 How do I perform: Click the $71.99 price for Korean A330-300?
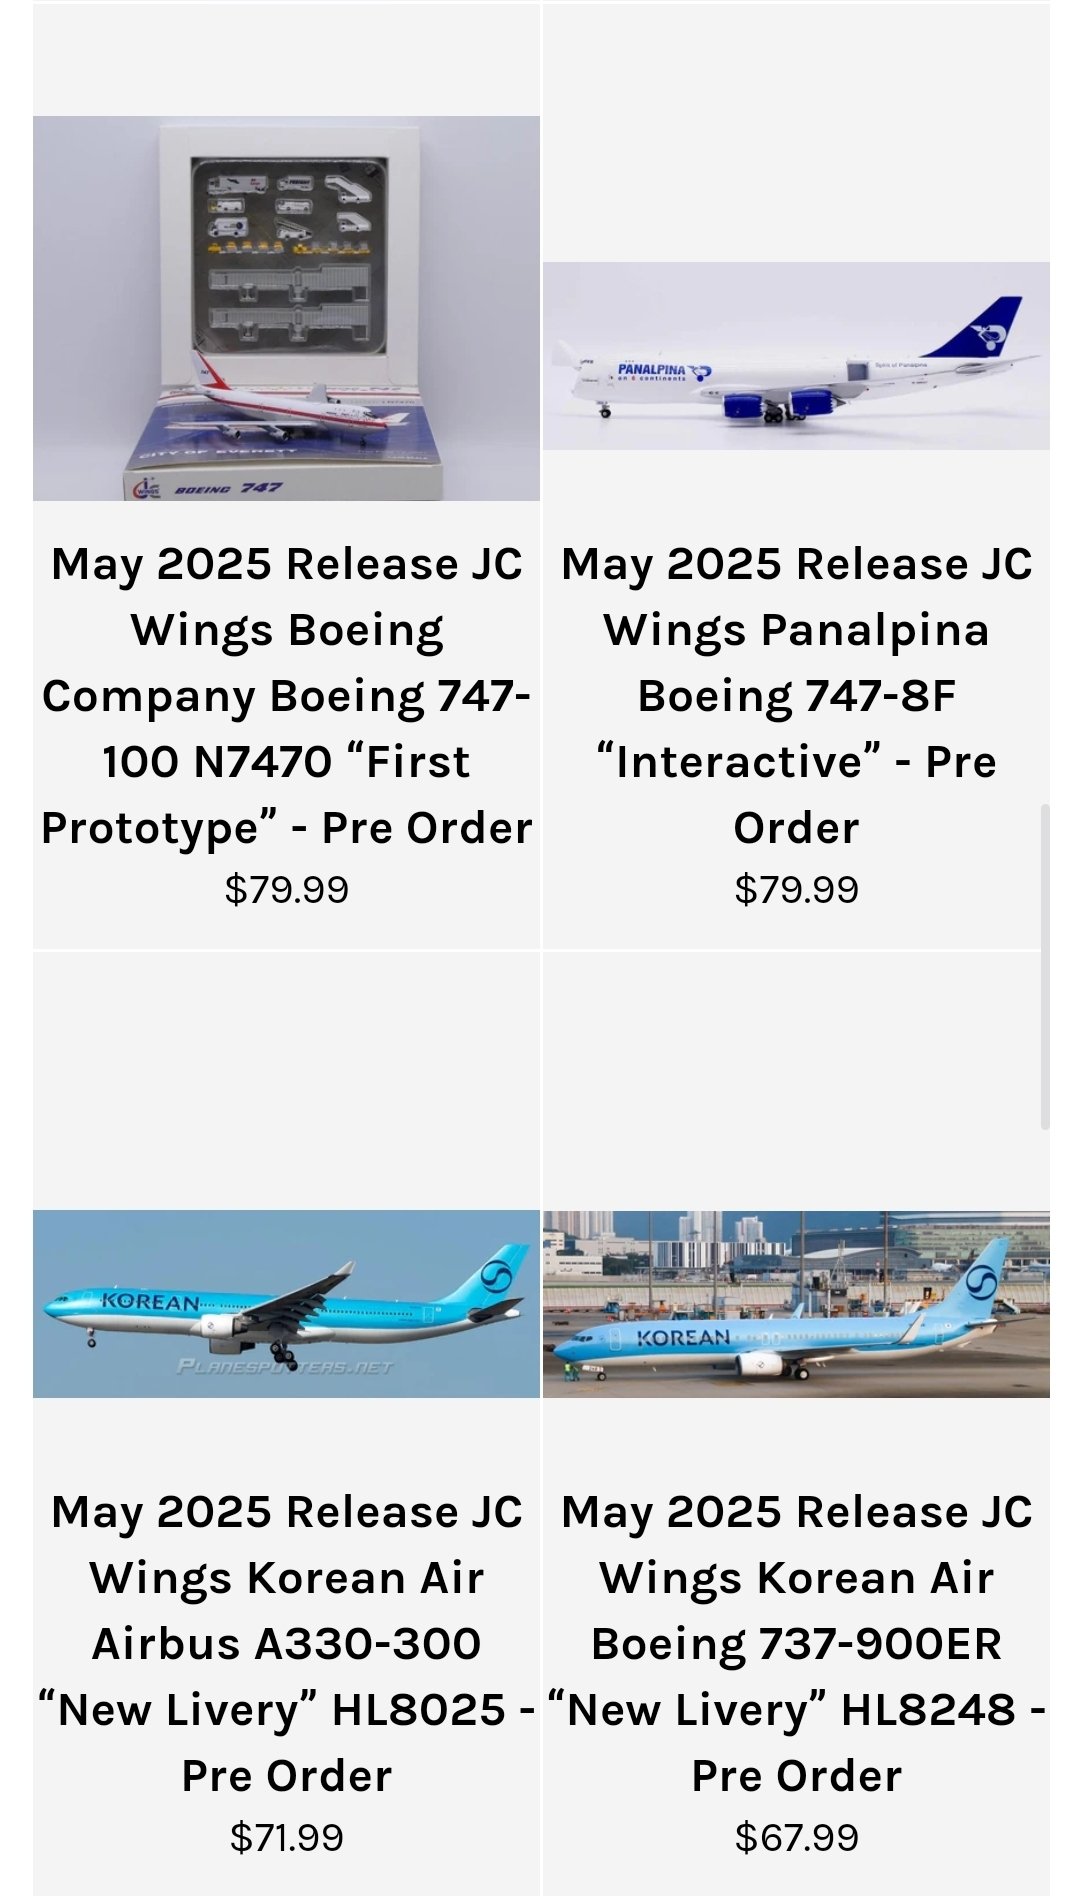click(286, 1837)
